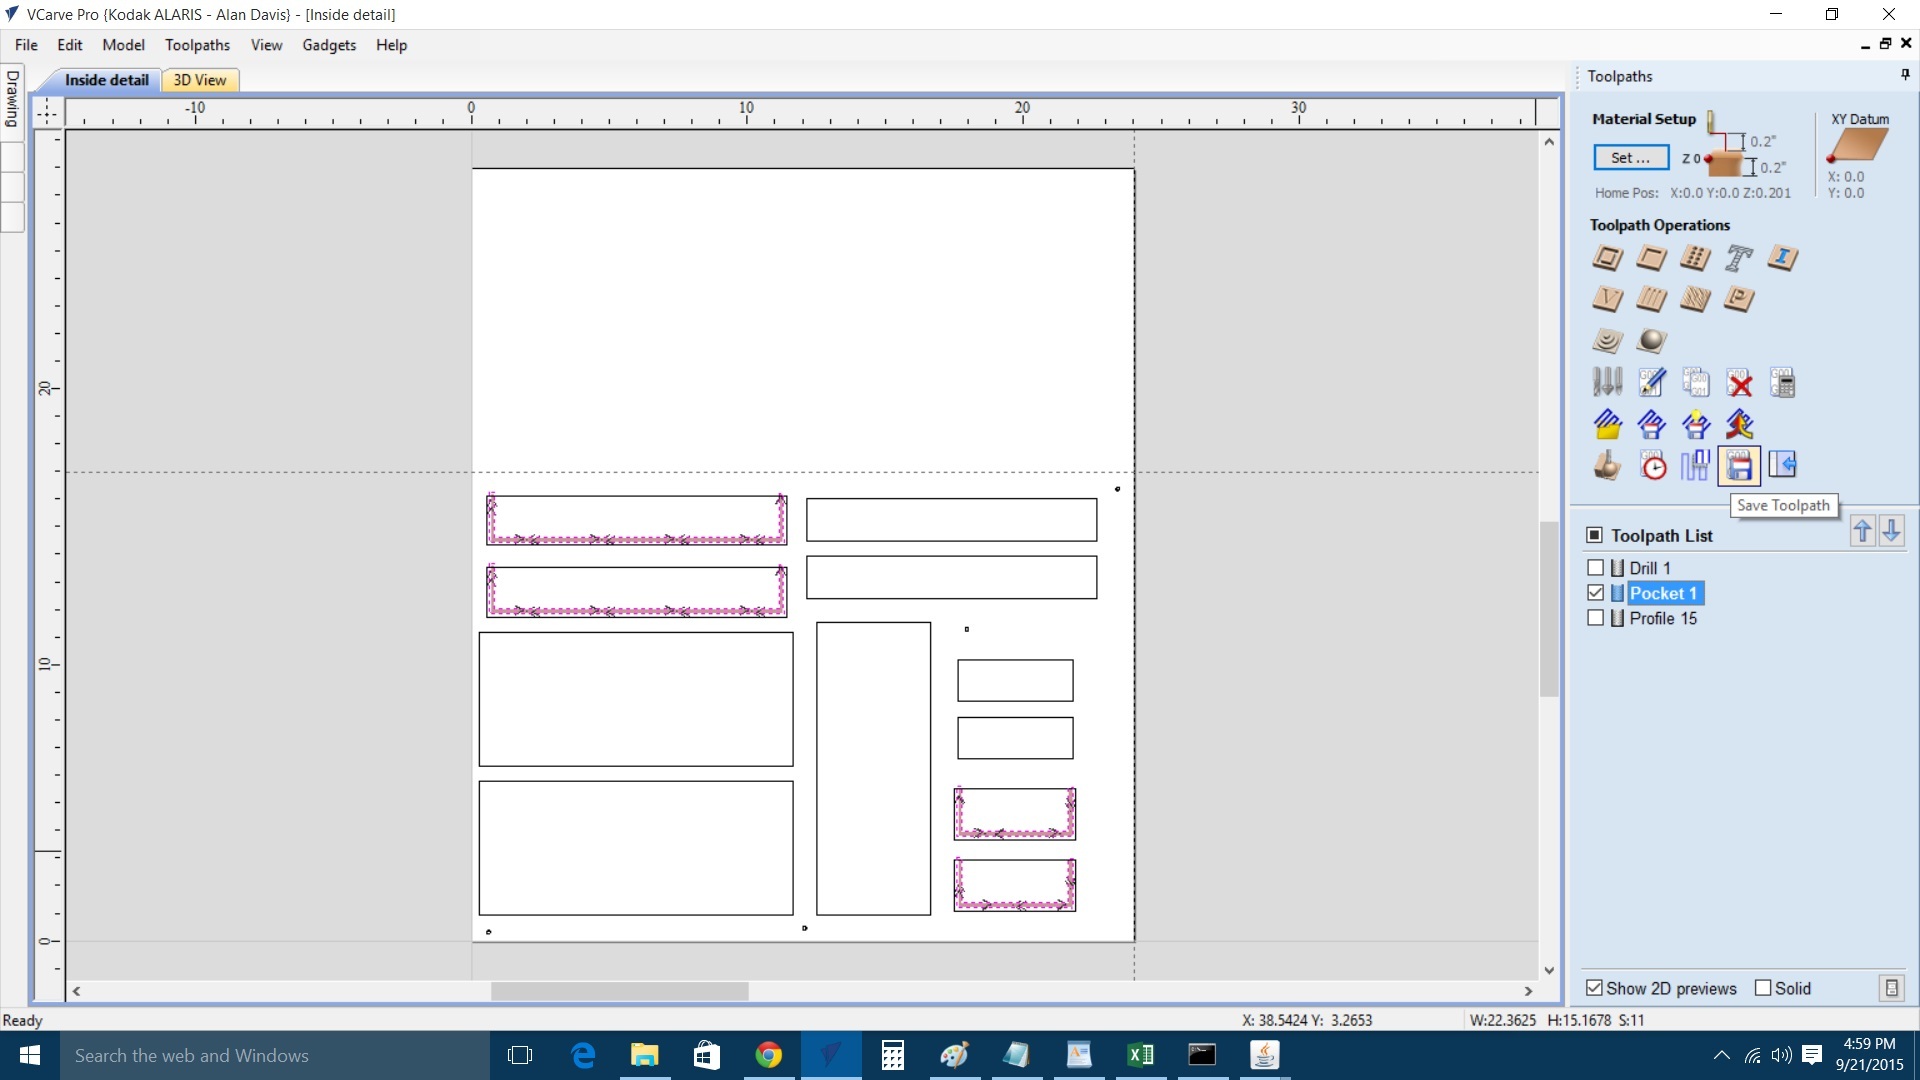Viewport: 1920px width, 1080px height.
Task: Enable the Drill 1 toolpath checkbox
Action: coord(1596,568)
